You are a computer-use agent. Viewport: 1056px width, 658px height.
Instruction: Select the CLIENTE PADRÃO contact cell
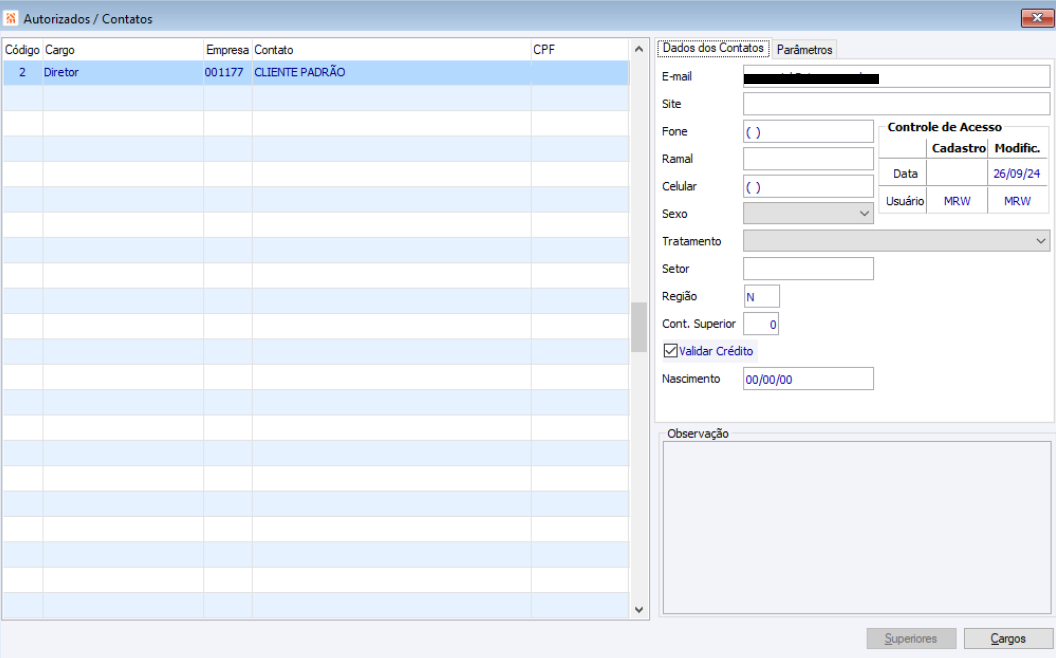pos(391,72)
